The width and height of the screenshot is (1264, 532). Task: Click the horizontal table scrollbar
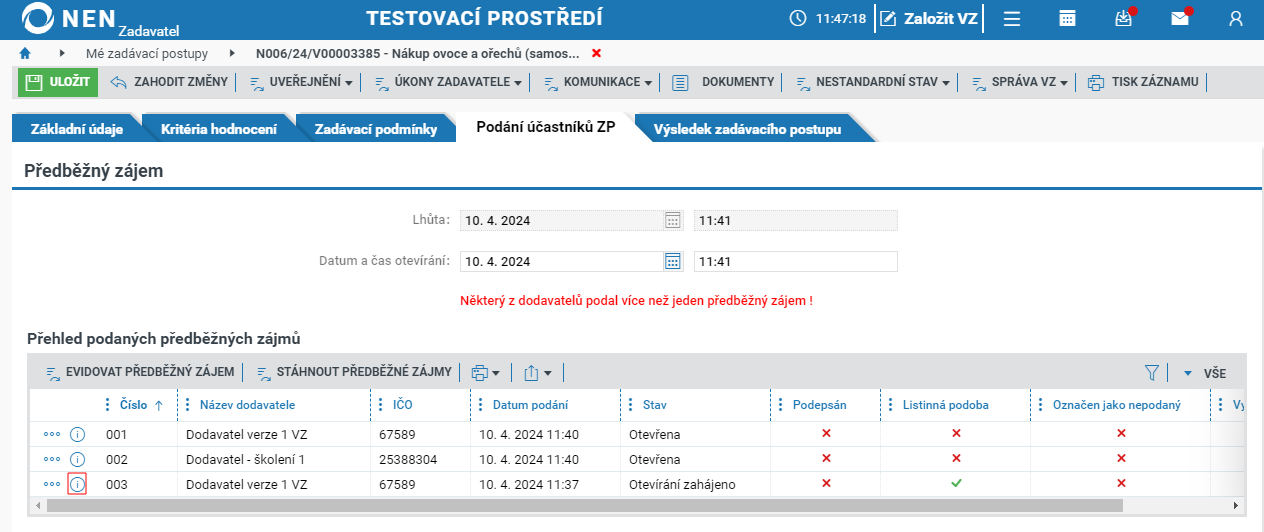(585, 506)
